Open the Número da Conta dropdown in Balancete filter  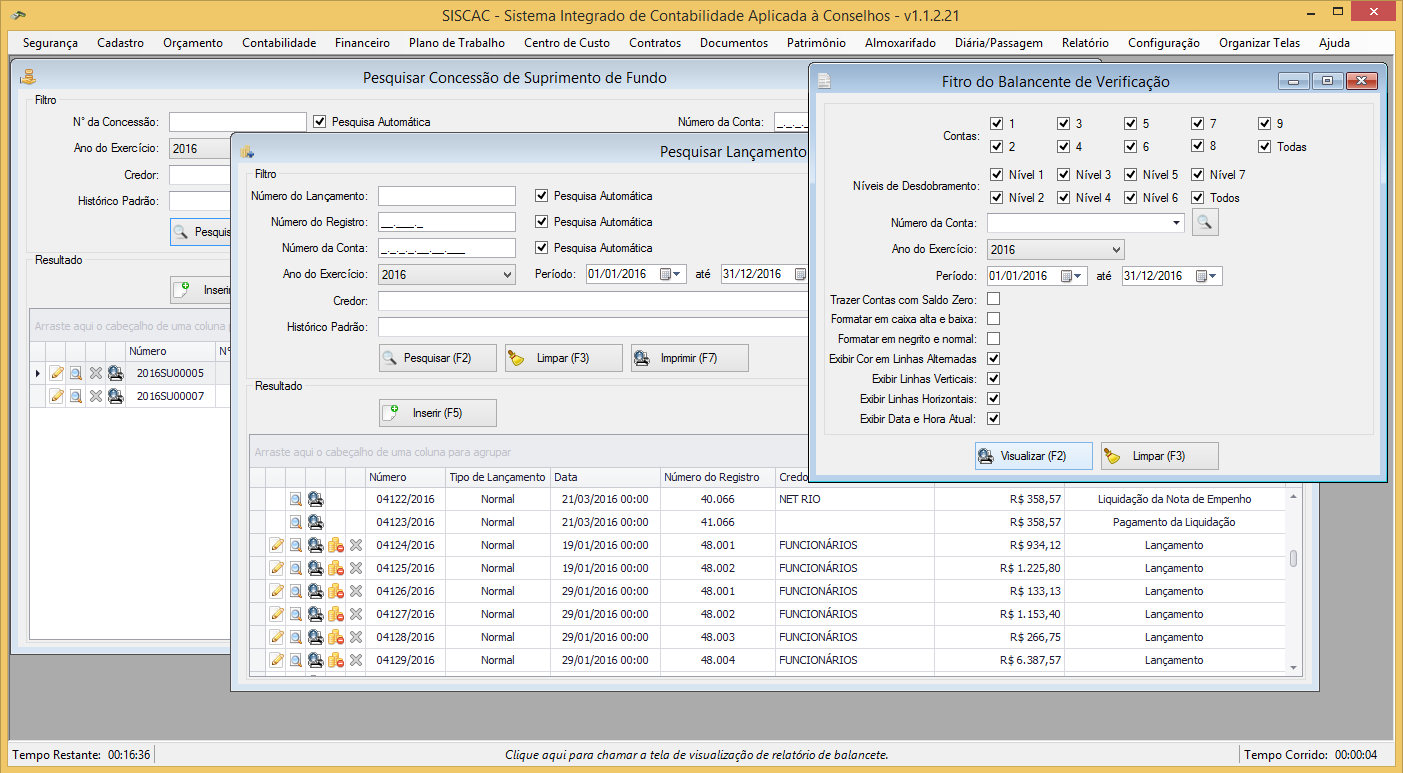[1175, 223]
